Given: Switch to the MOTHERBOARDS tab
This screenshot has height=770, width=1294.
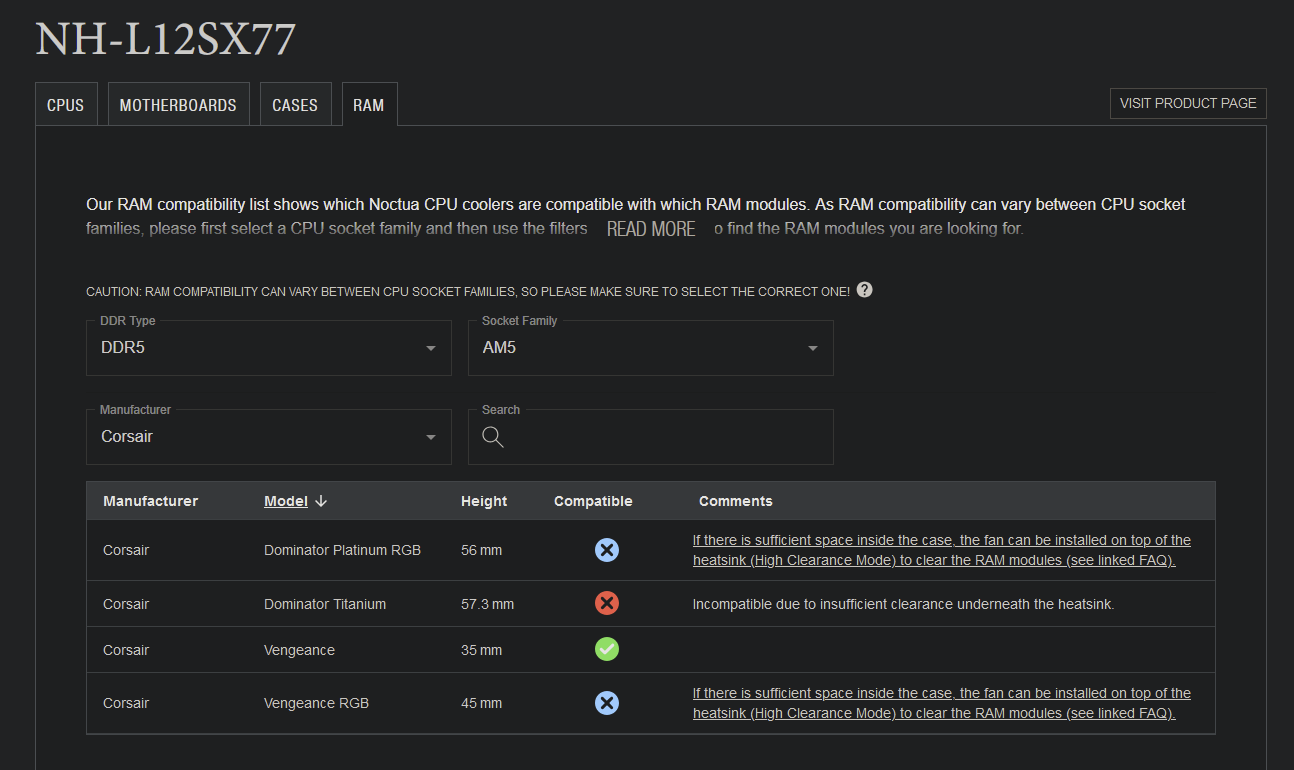Looking at the screenshot, I should click(178, 104).
